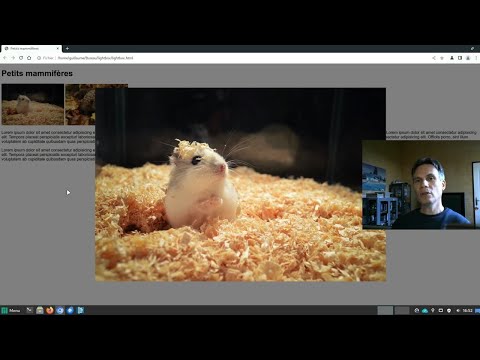This screenshot has height=360, width=480.
Task: Open the user profile icon
Action: point(468,58)
